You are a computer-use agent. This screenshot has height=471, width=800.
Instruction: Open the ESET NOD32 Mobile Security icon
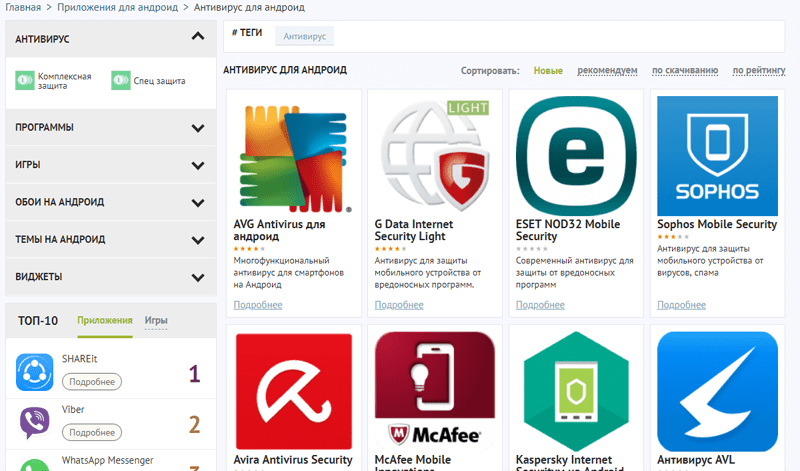(576, 156)
